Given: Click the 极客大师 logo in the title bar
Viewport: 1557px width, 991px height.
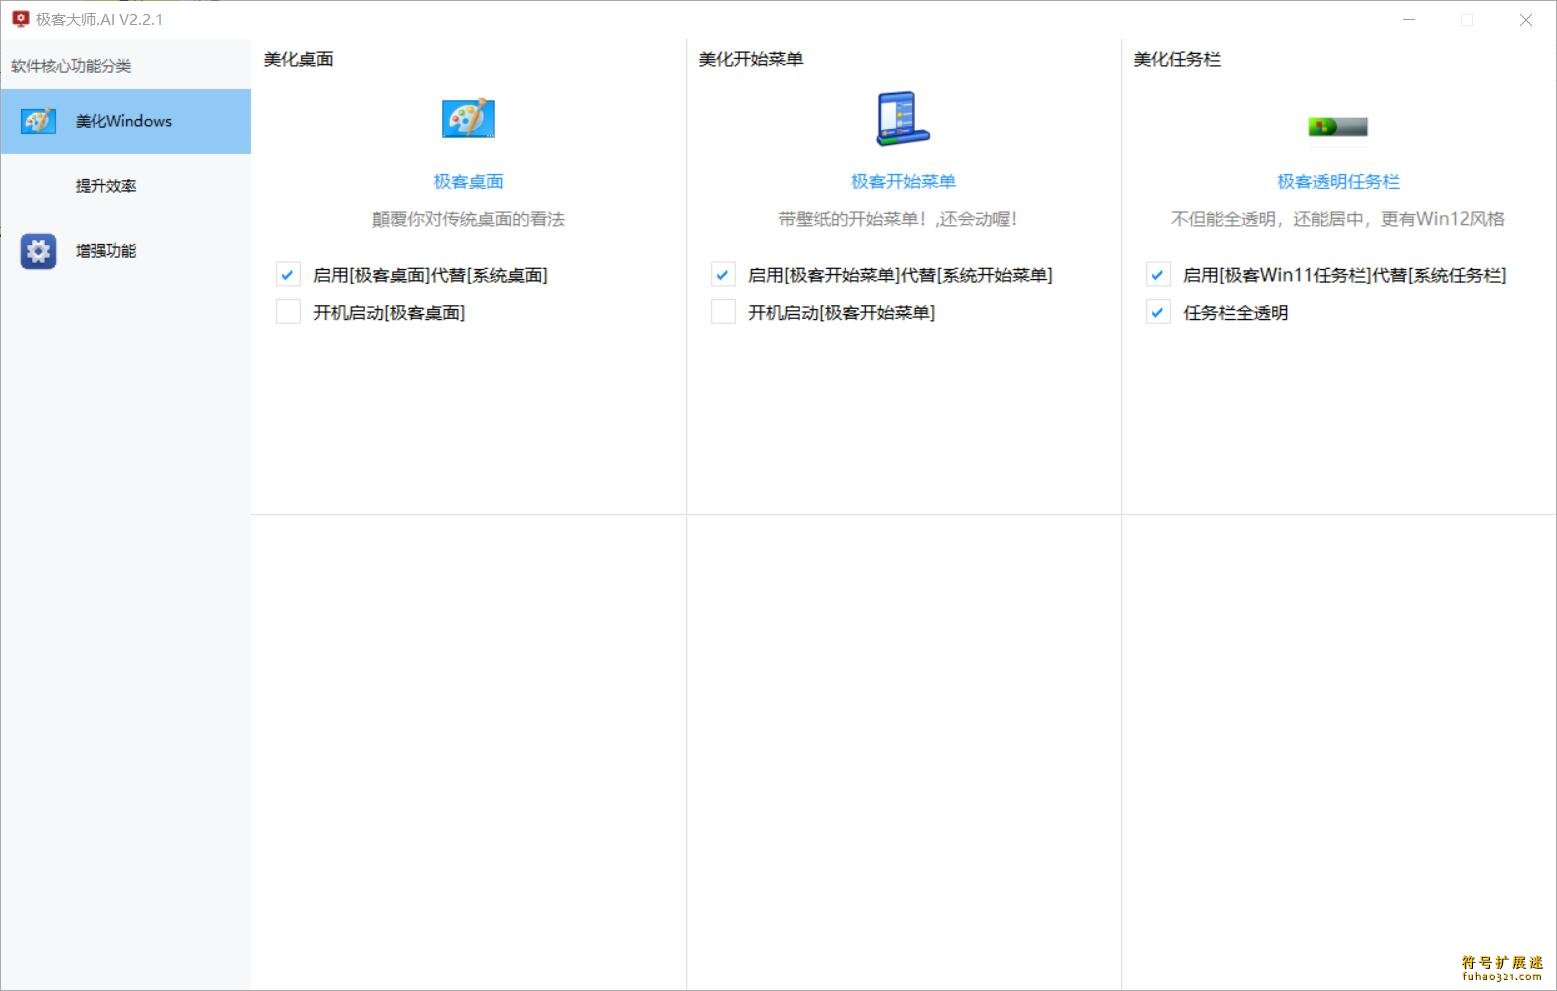Looking at the screenshot, I should coord(21,18).
